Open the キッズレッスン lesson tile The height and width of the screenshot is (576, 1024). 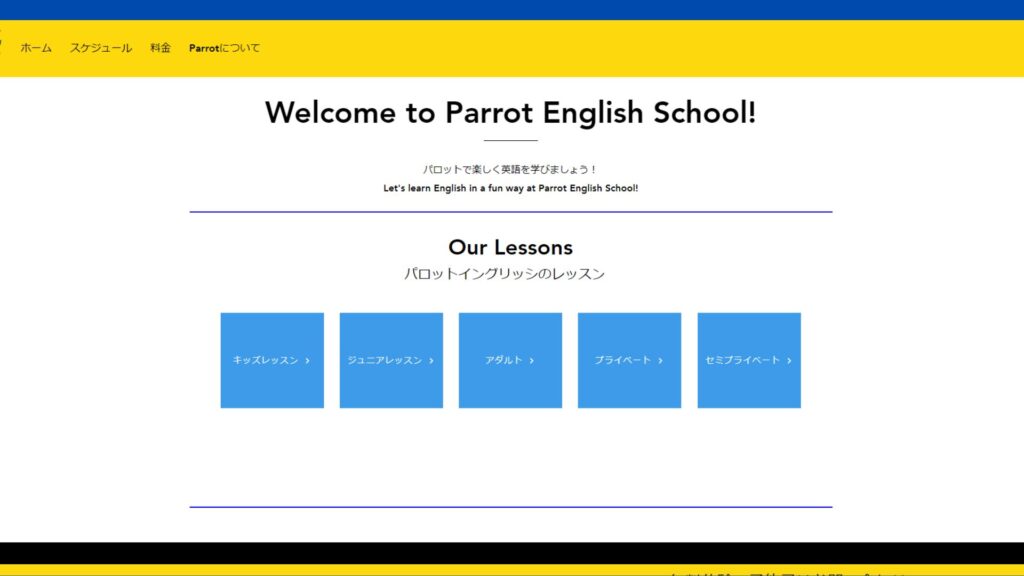coord(272,360)
